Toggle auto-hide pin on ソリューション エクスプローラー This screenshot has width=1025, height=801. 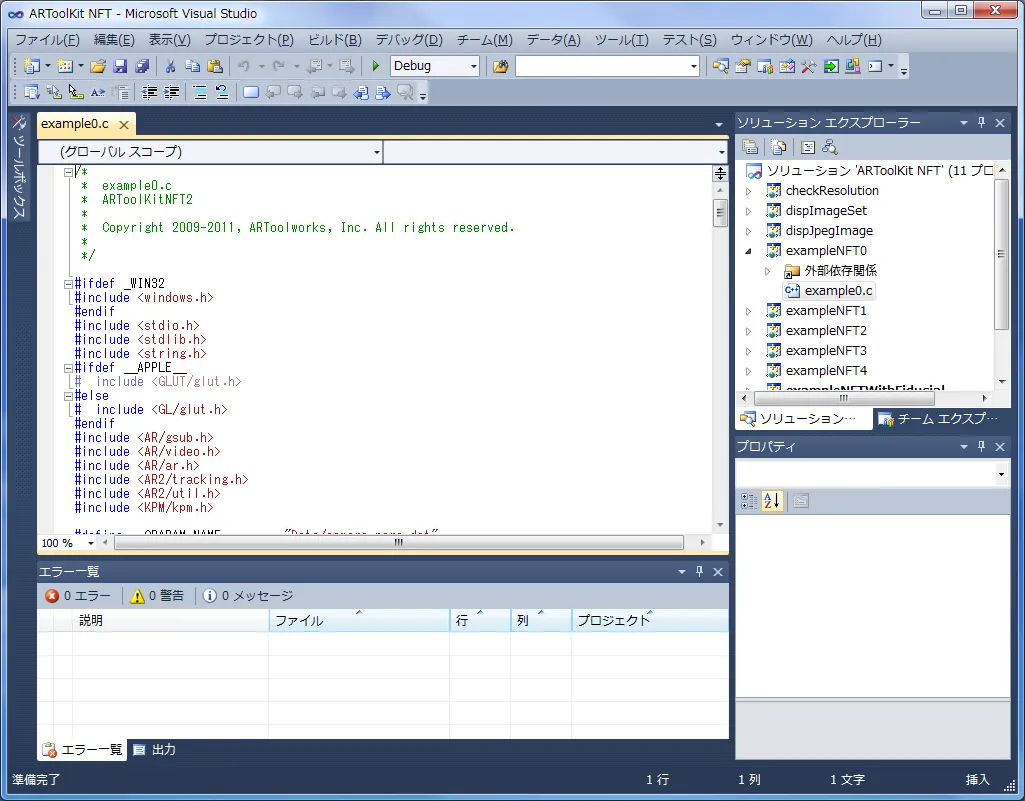click(x=982, y=122)
